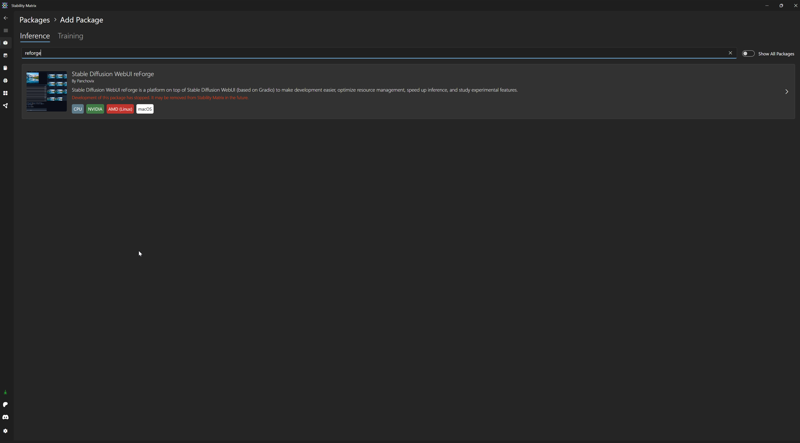Open the hamburger menu in the sidebar

pyautogui.click(x=6, y=31)
